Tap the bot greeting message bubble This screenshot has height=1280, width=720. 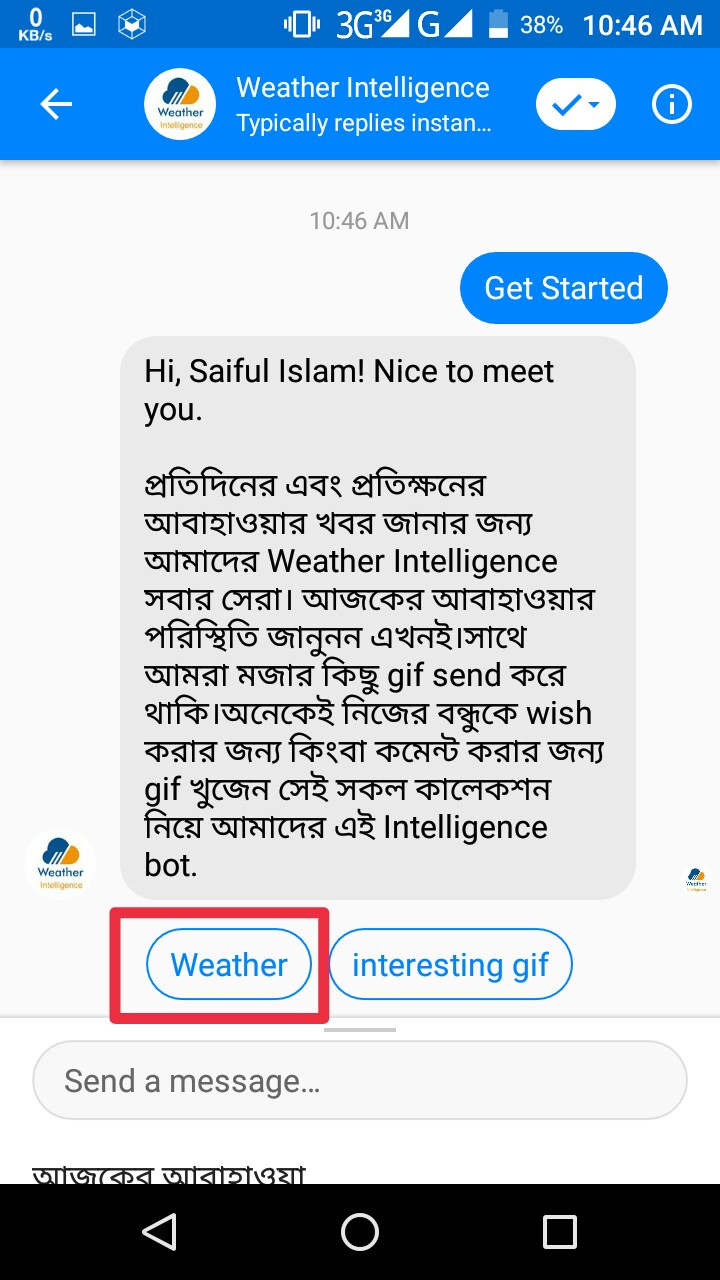(378, 617)
